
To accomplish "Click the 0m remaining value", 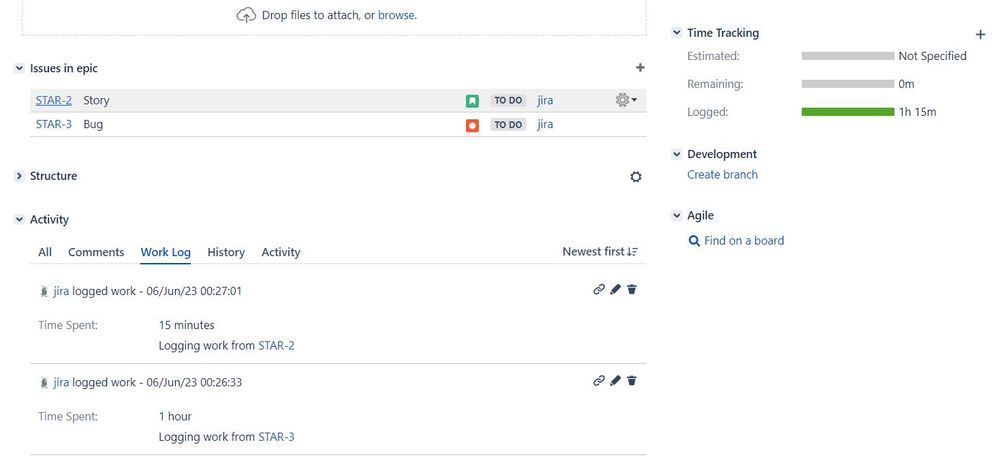I will [906, 84].
